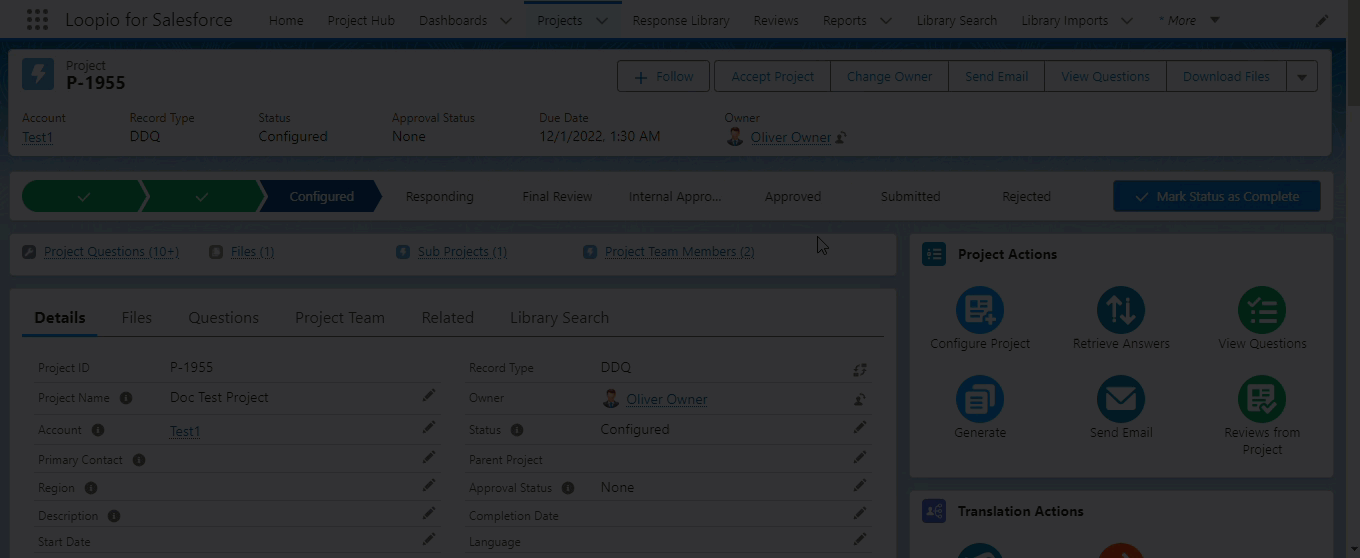Click the View Questions header button
1360x558 pixels.
pyautogui.click(x=1105, y=76)
